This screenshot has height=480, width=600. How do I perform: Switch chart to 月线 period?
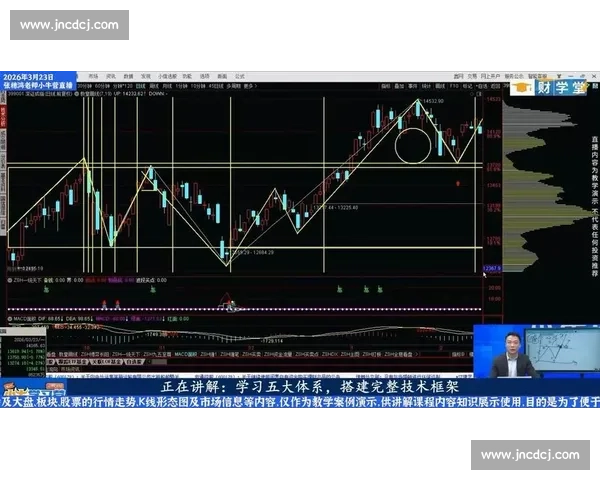167,86
